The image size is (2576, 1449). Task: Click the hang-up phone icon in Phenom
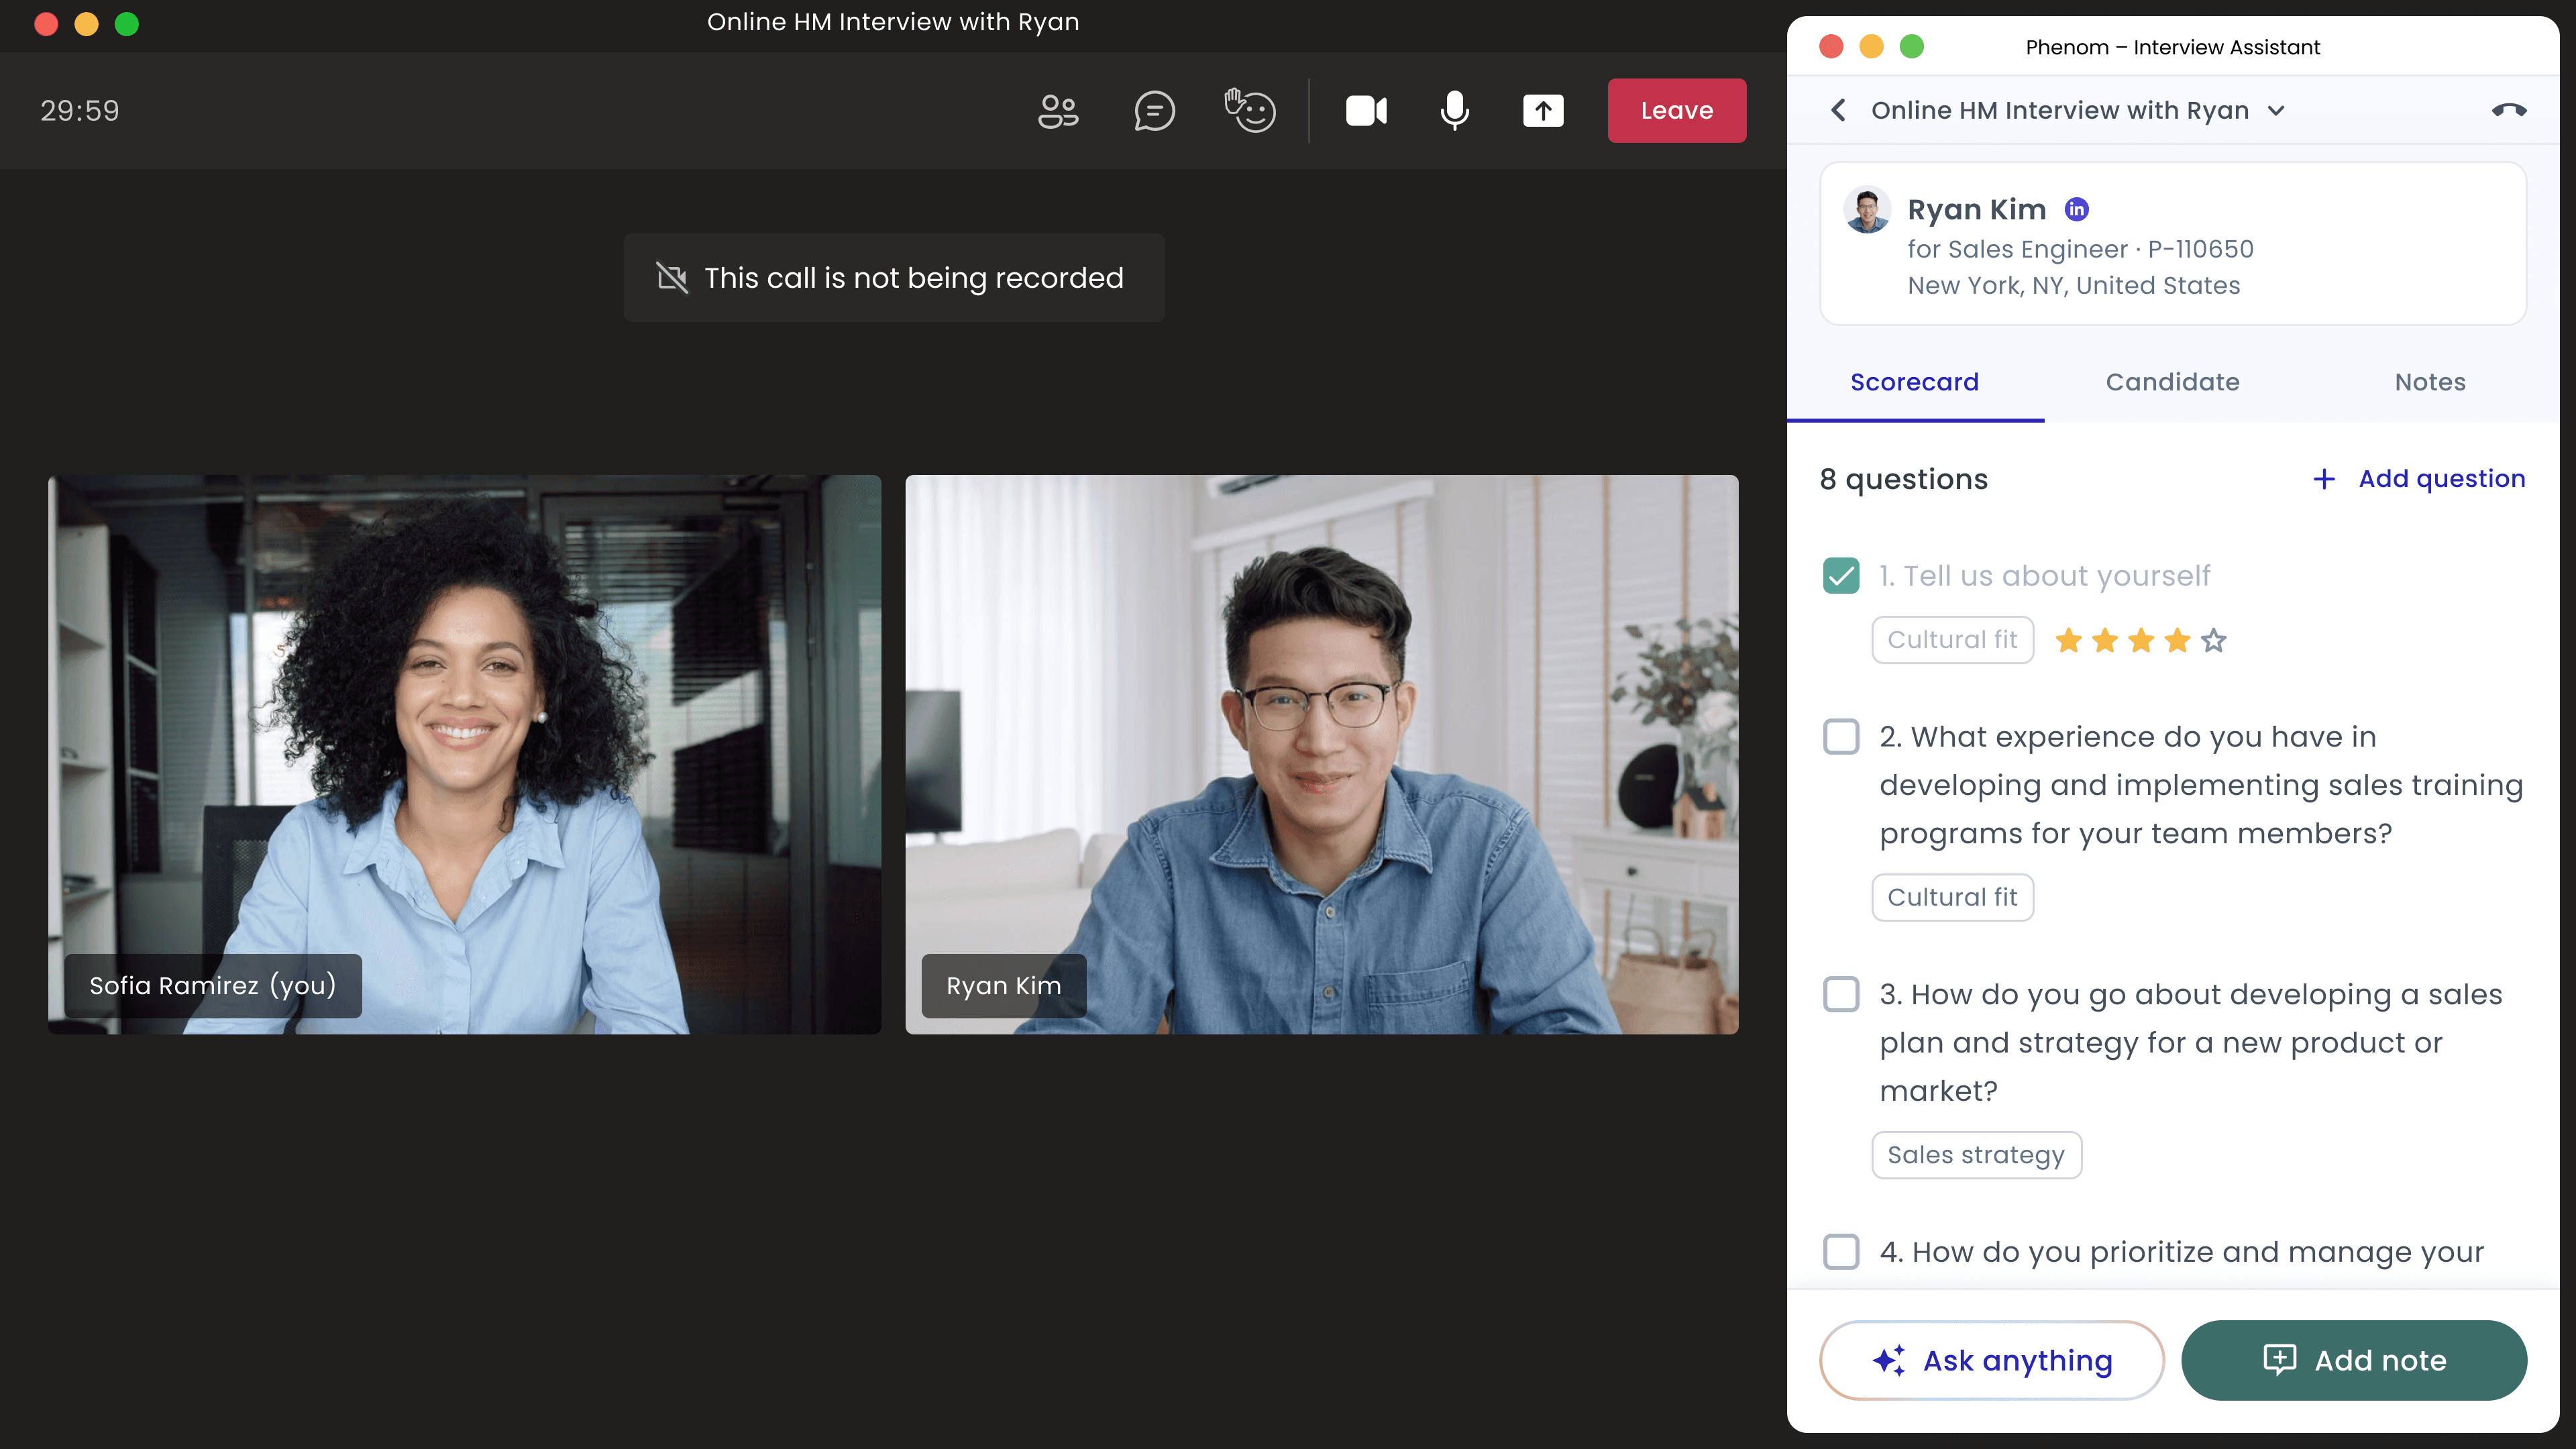(2508, 110)
